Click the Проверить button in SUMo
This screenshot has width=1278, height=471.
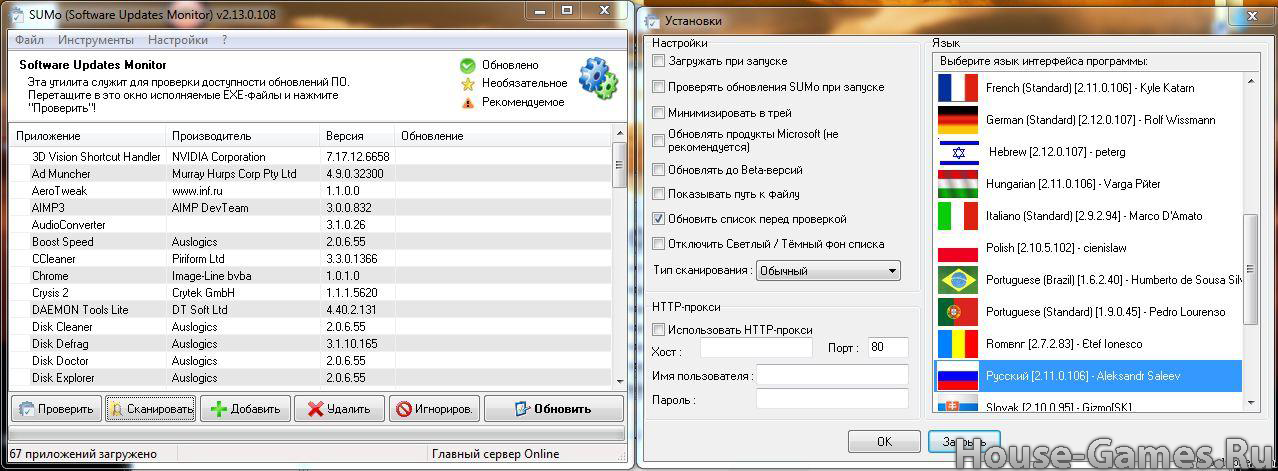(x=56, y=408)
